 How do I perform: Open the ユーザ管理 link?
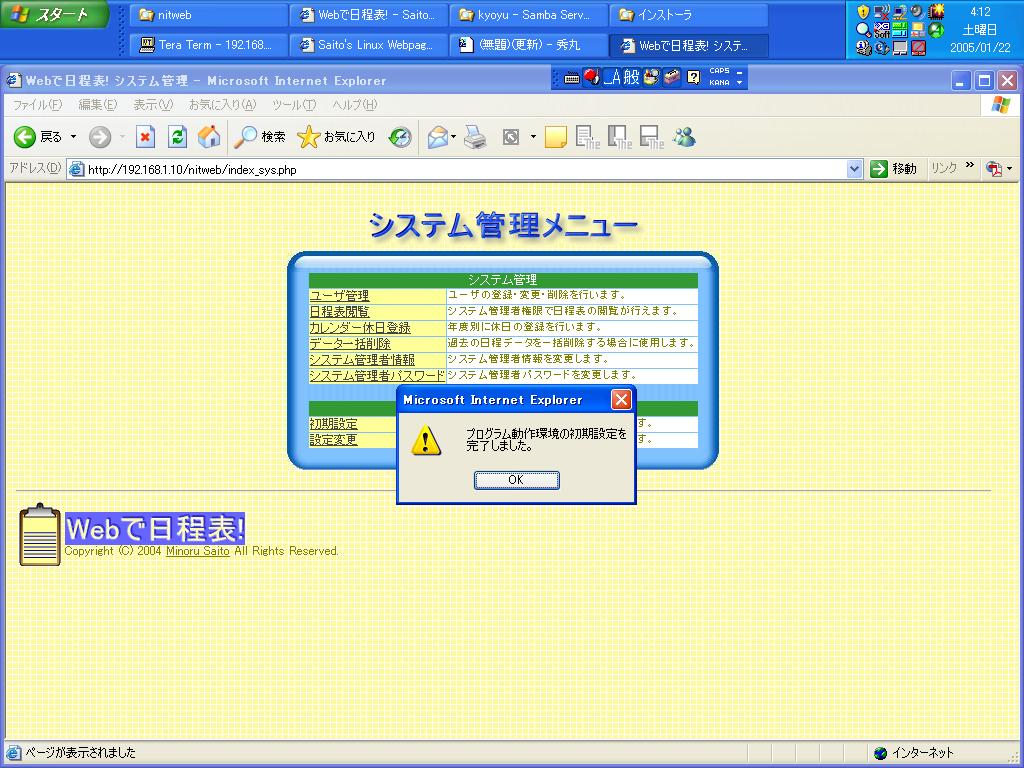click(339, 296)
